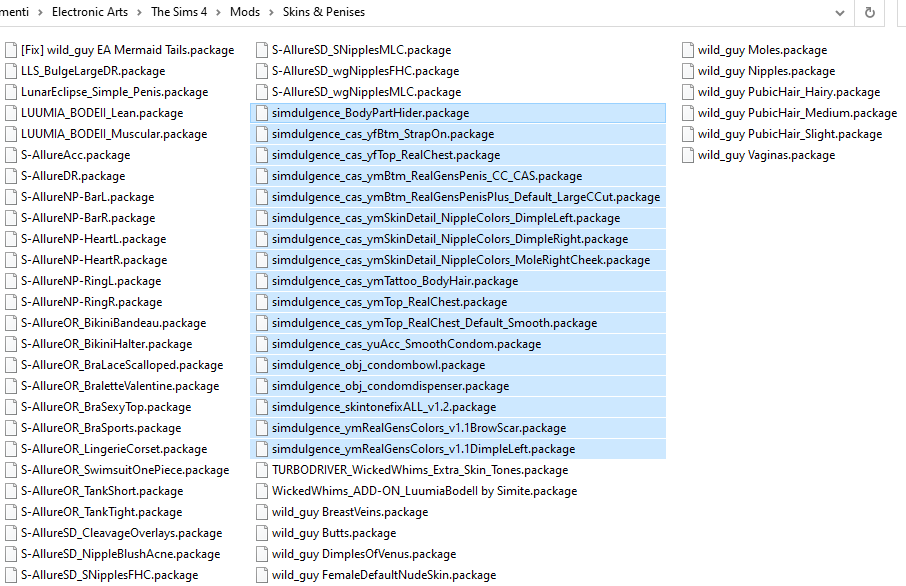Select [Fix] wild_guy EA Mermaid Tails.package
The image size is (906, 586).
tap(128, 50)
